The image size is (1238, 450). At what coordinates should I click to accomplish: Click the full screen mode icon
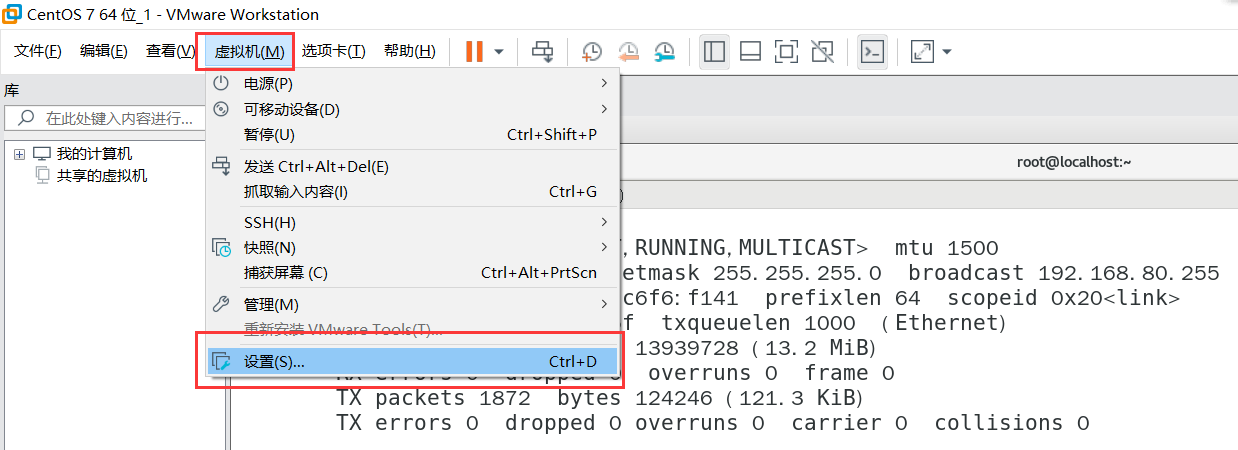tap(787, 51)
